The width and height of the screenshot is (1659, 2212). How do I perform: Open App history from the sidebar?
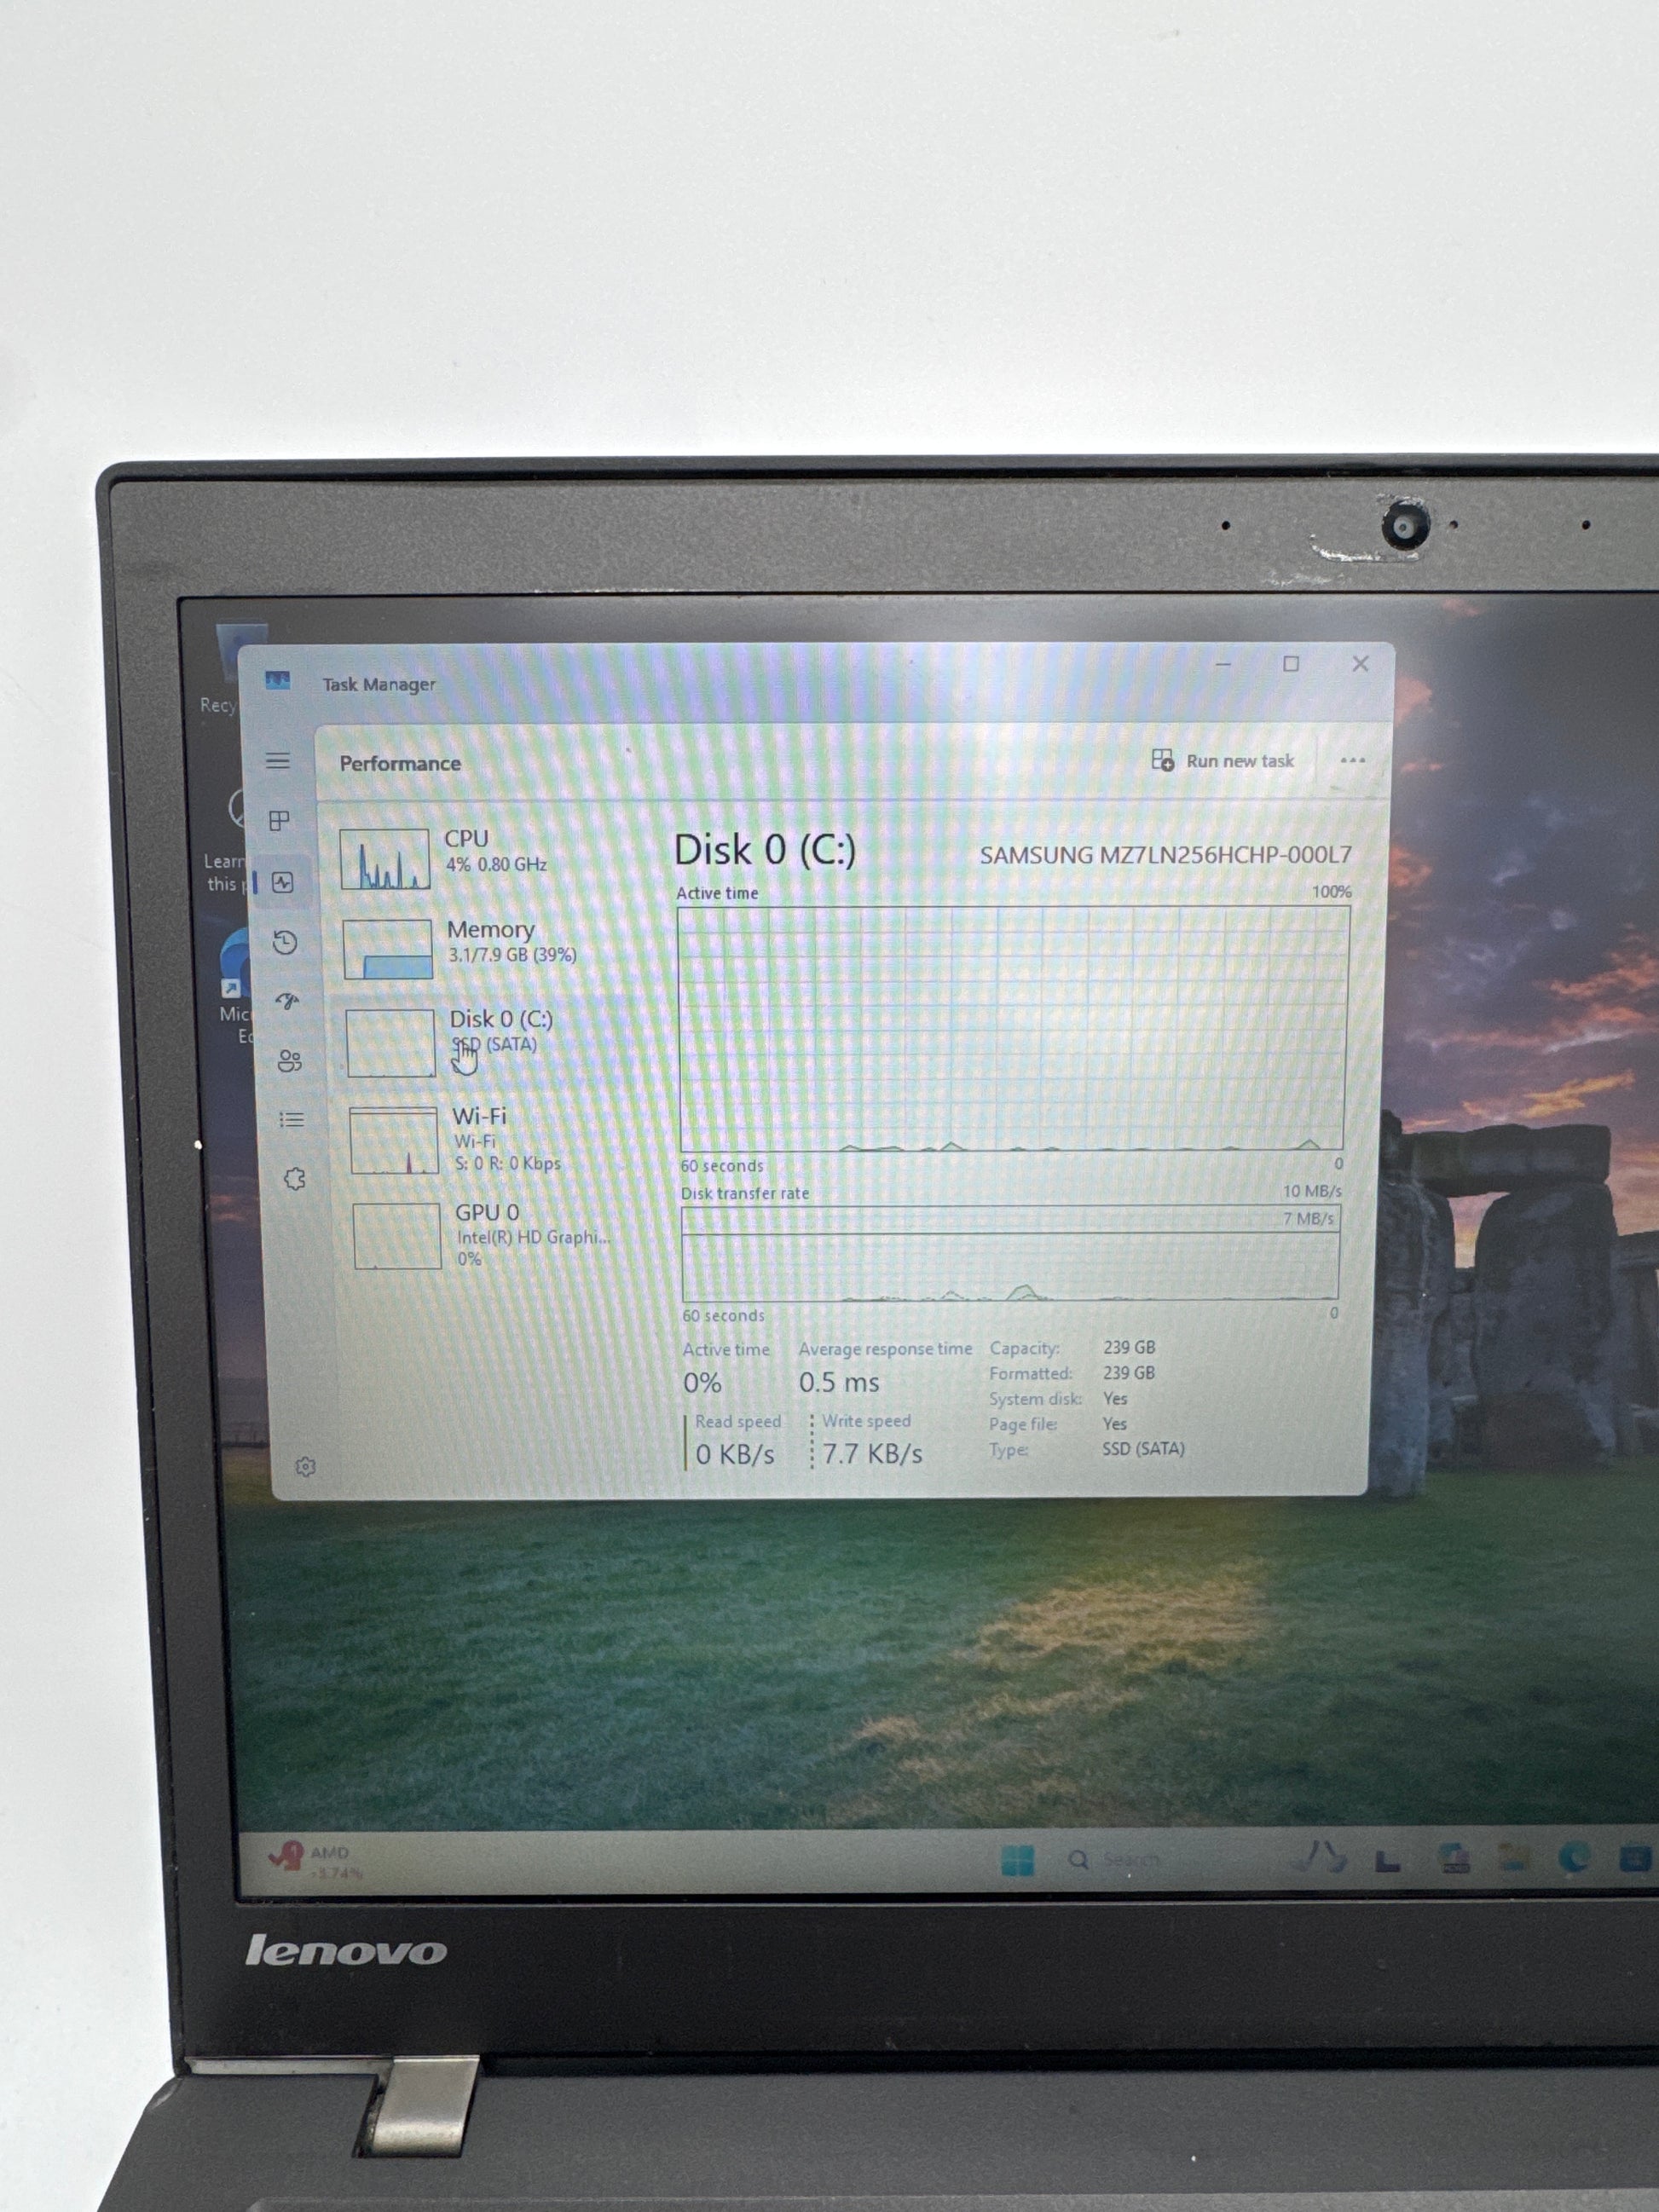(x=285, y=942)
